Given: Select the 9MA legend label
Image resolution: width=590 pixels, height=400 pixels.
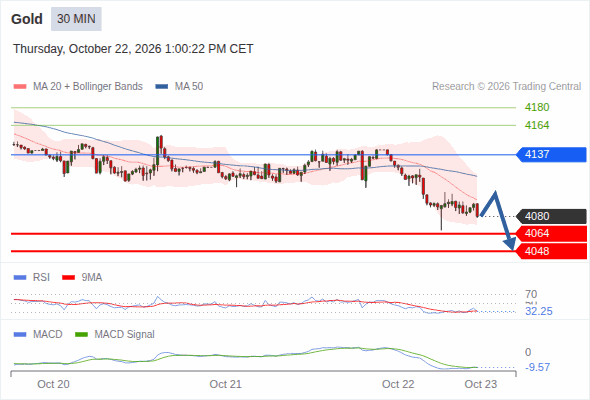Looking at the screenshot, I should point(92,278).
